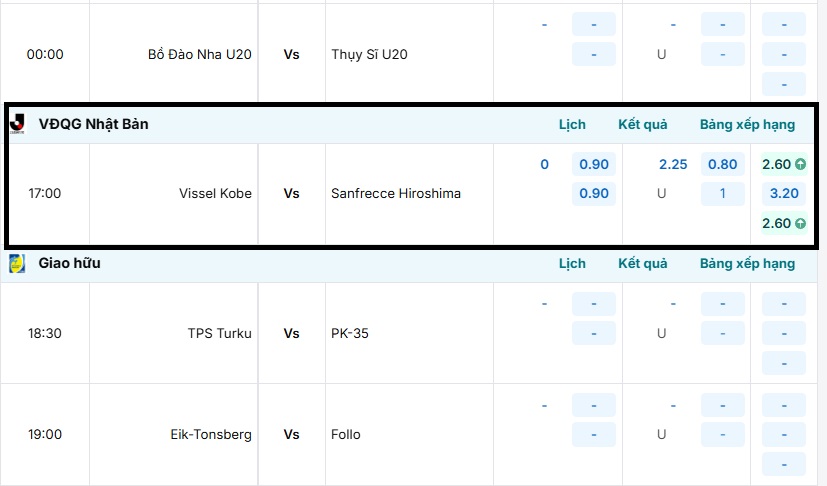Select the 3.20 draw odds button

point(784,194)
